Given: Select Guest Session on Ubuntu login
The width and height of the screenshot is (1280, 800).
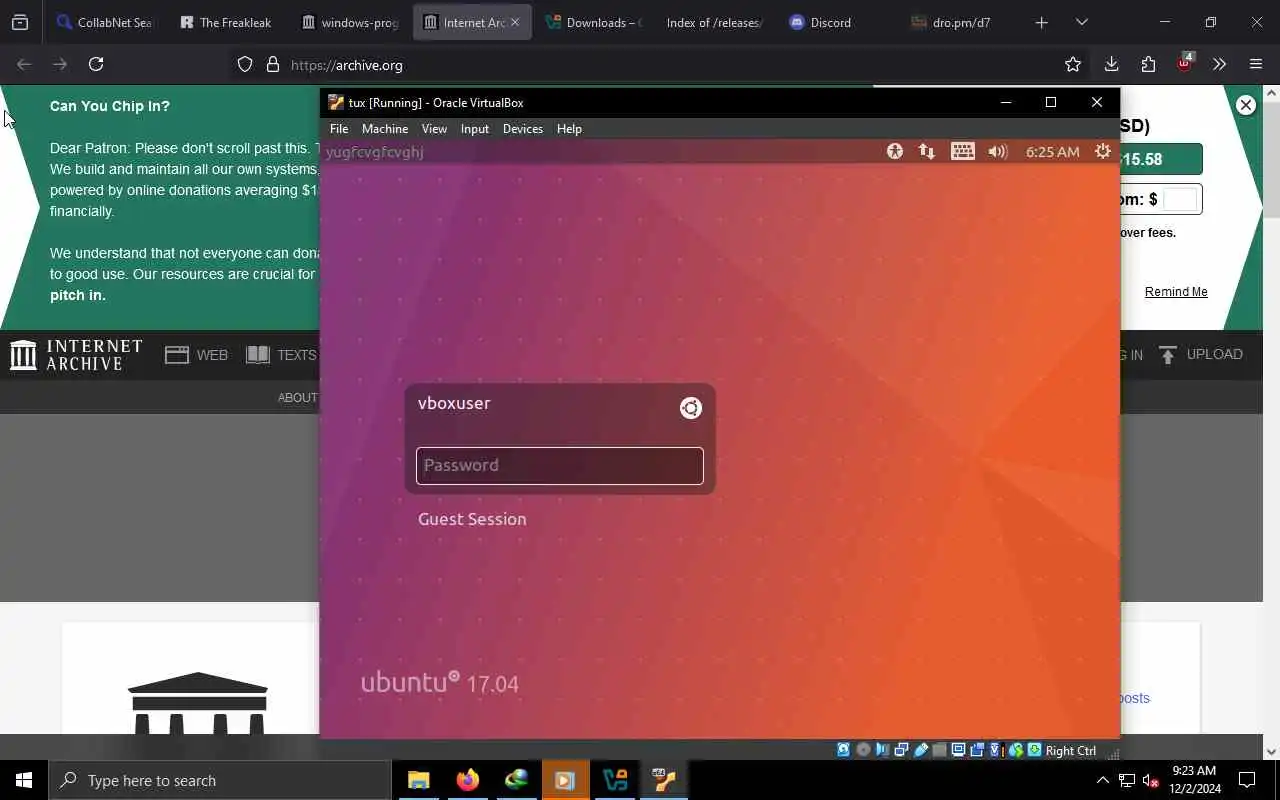Looking at the screenshot, I should tap(472, 519).
